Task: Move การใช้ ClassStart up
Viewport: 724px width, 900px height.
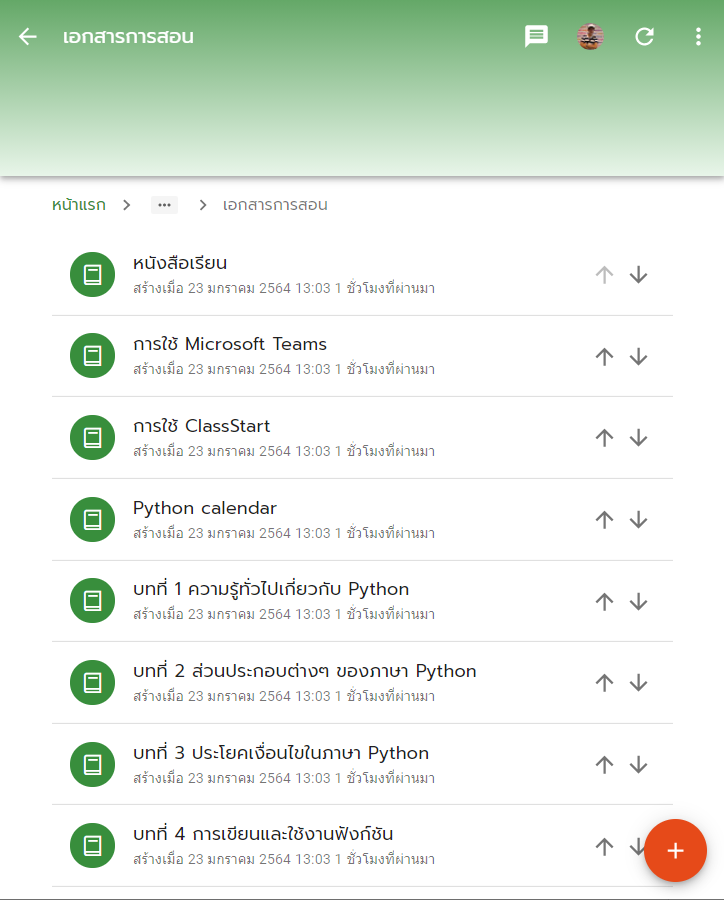Action: coord(604,438)
